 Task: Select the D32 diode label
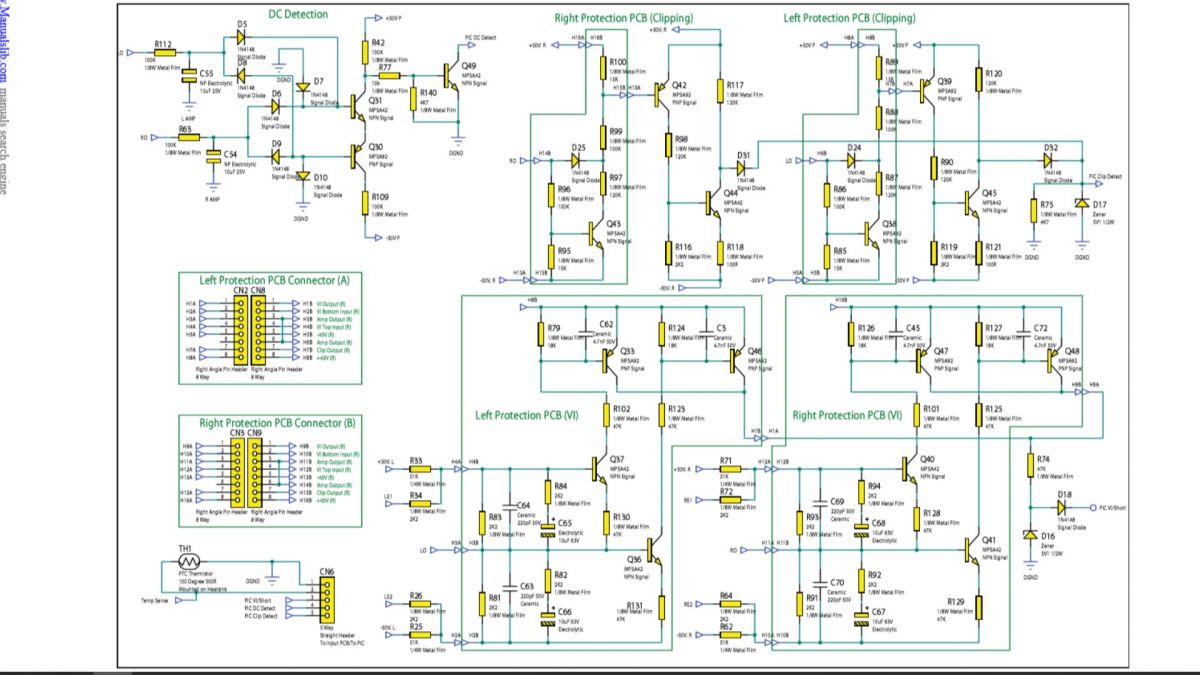(1051, 148)
